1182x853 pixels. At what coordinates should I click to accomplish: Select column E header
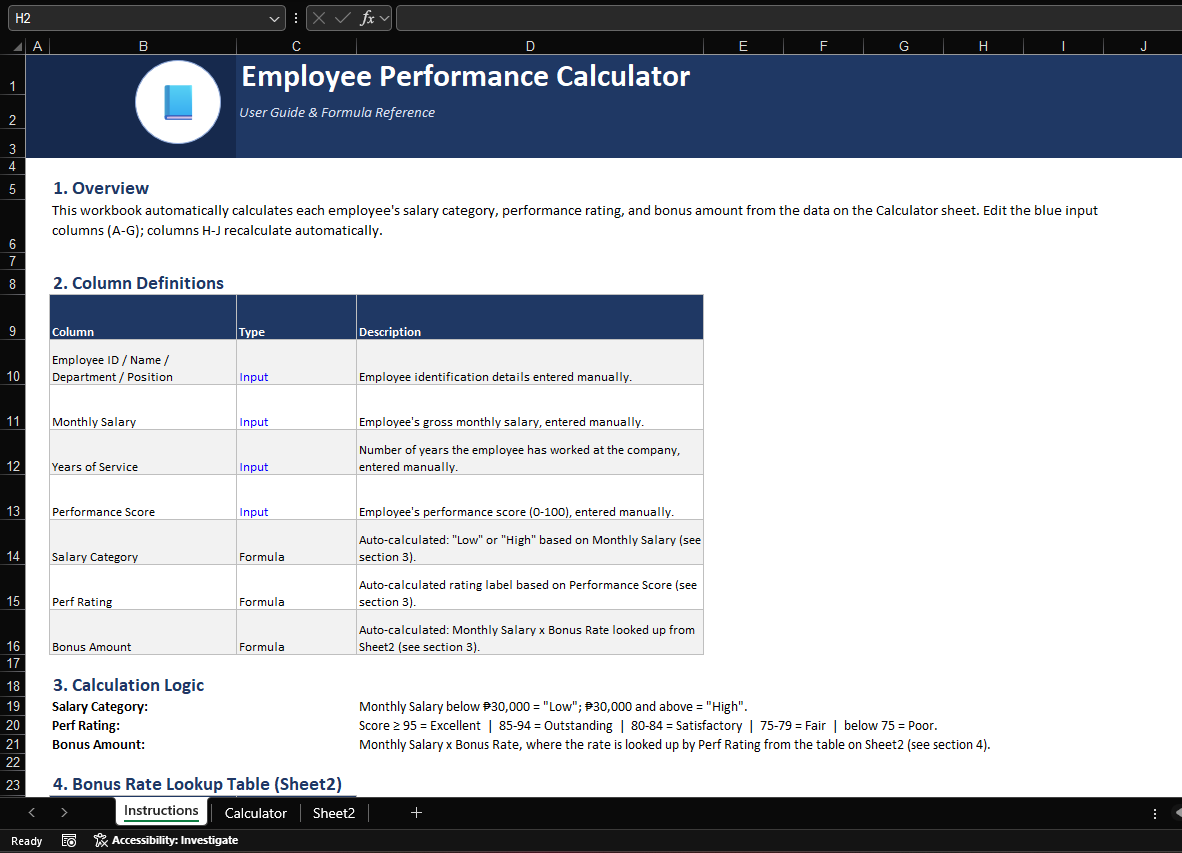coord(743,47)
